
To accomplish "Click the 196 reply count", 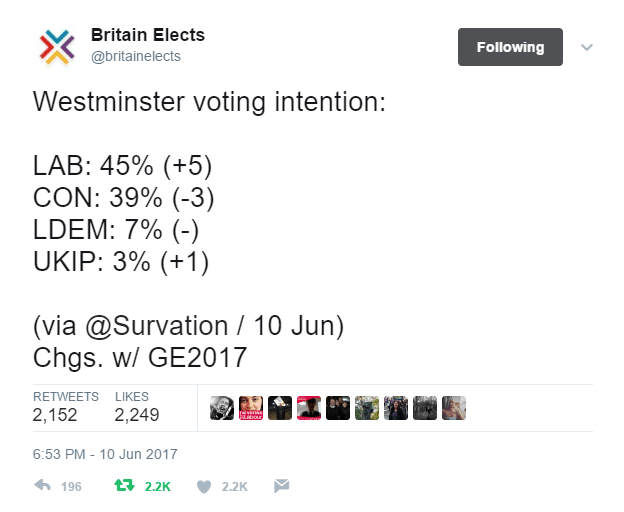I will 71,487.
